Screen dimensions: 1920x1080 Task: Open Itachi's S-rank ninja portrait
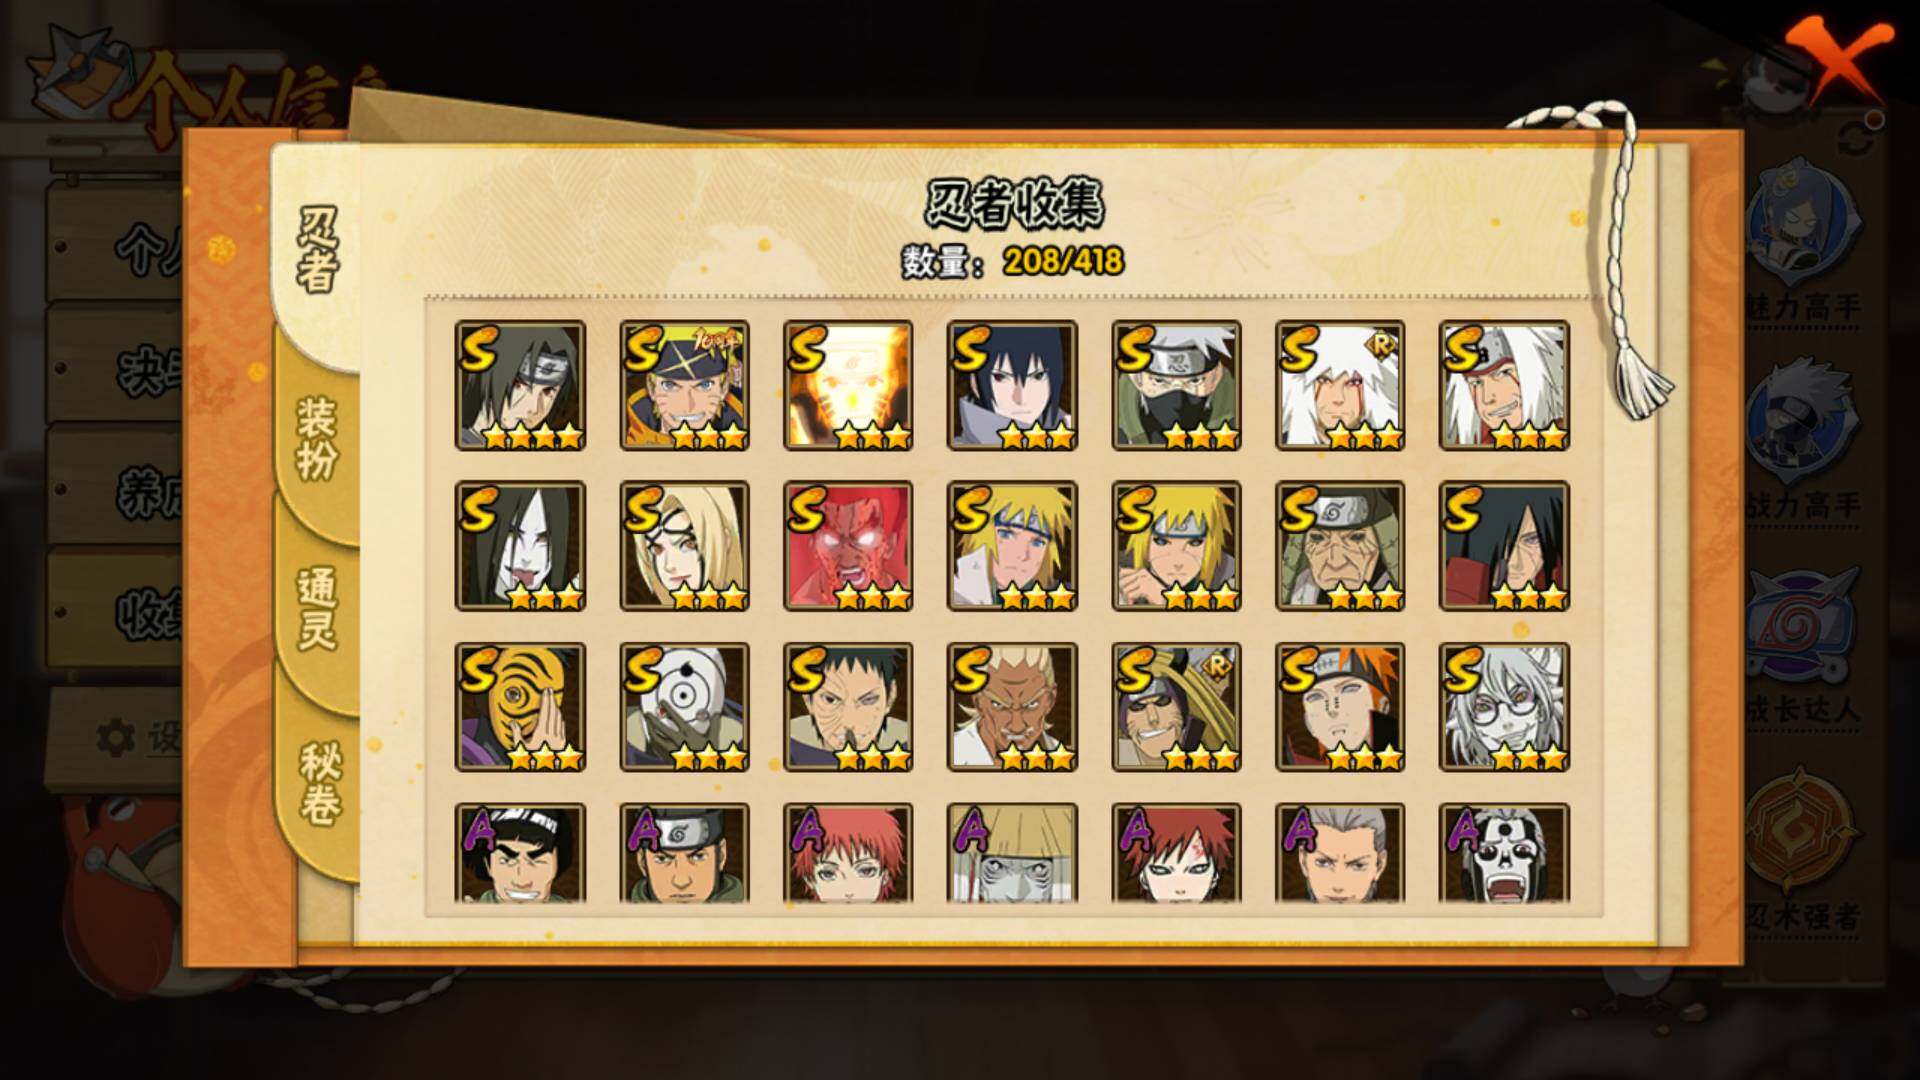click(x=520, y=385)
